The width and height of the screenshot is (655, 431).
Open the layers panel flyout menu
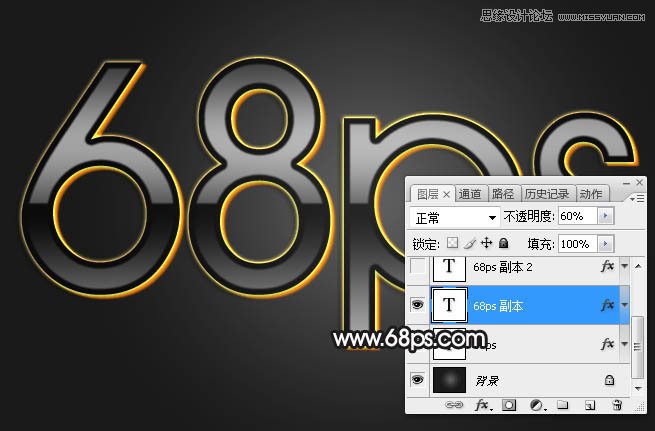(x=637, y=198)
